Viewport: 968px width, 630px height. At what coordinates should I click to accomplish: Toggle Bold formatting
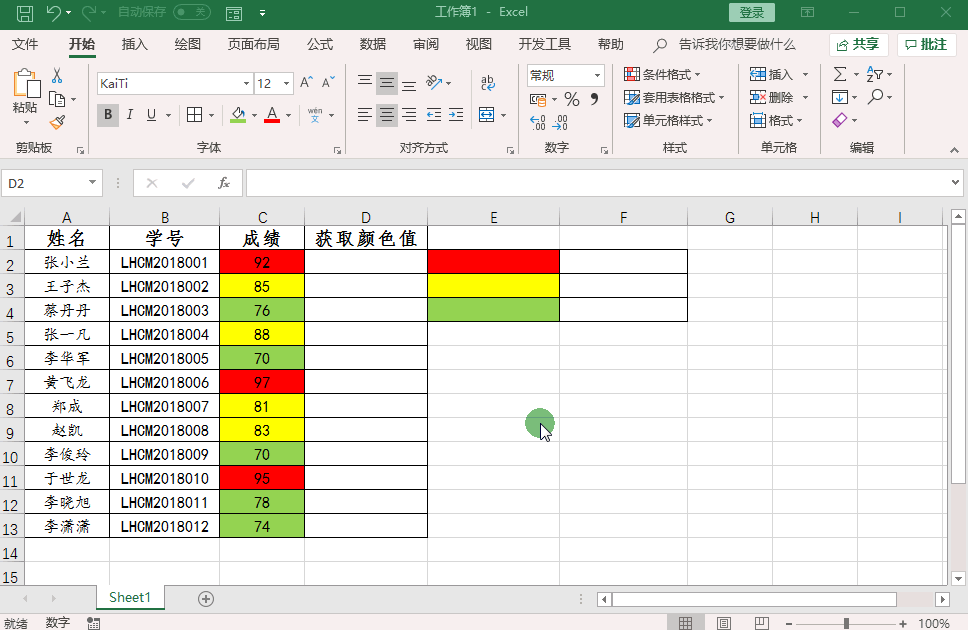(x=108, y=115)
